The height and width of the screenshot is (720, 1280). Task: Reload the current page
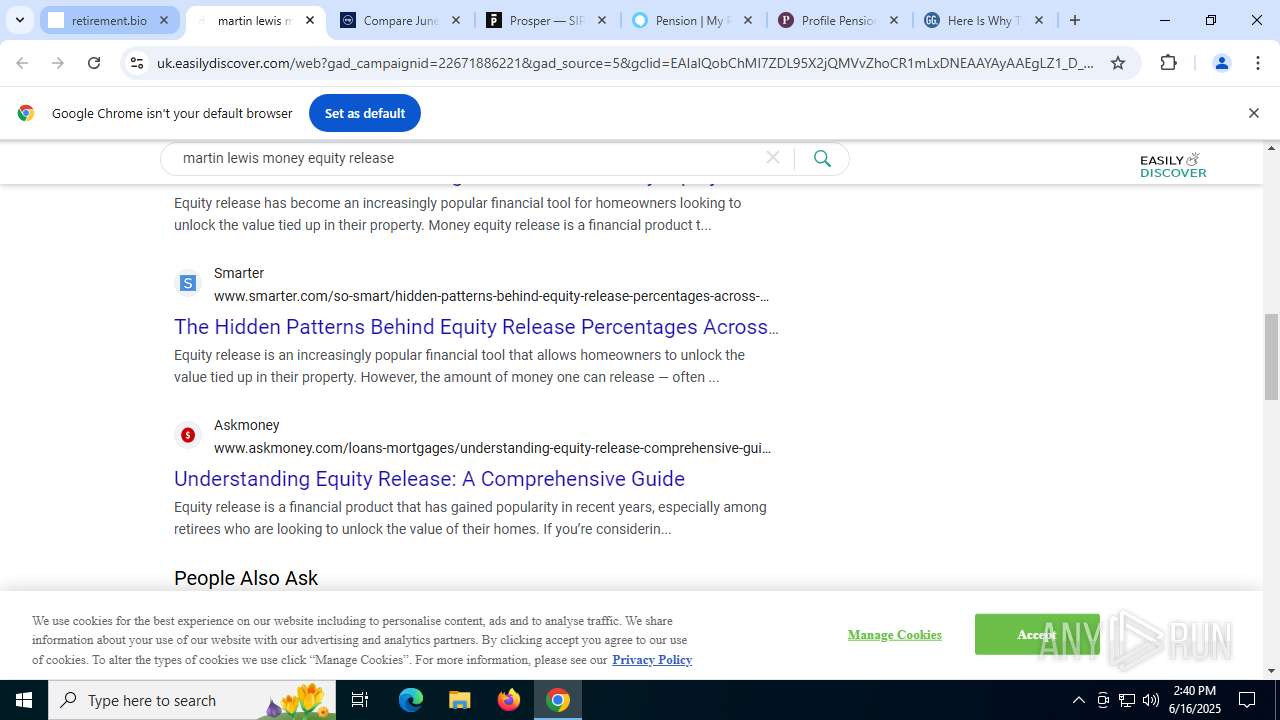[x=94, y=63]
